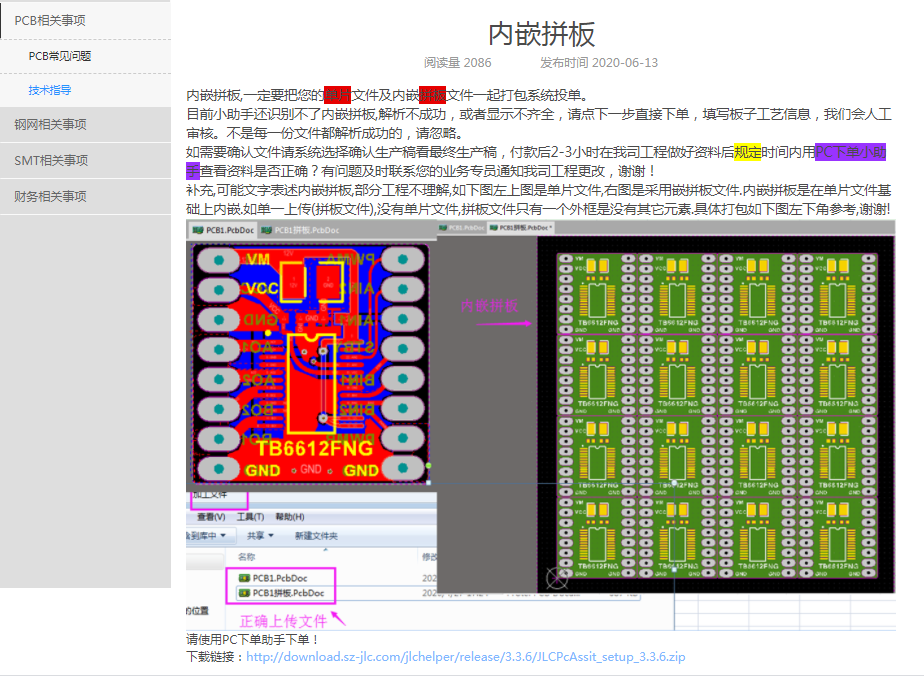This screenshot has width=924, height=677.
Task: Click the PCB1拼板.PcbDoc file icon in explorer
Action: point(243,593)
